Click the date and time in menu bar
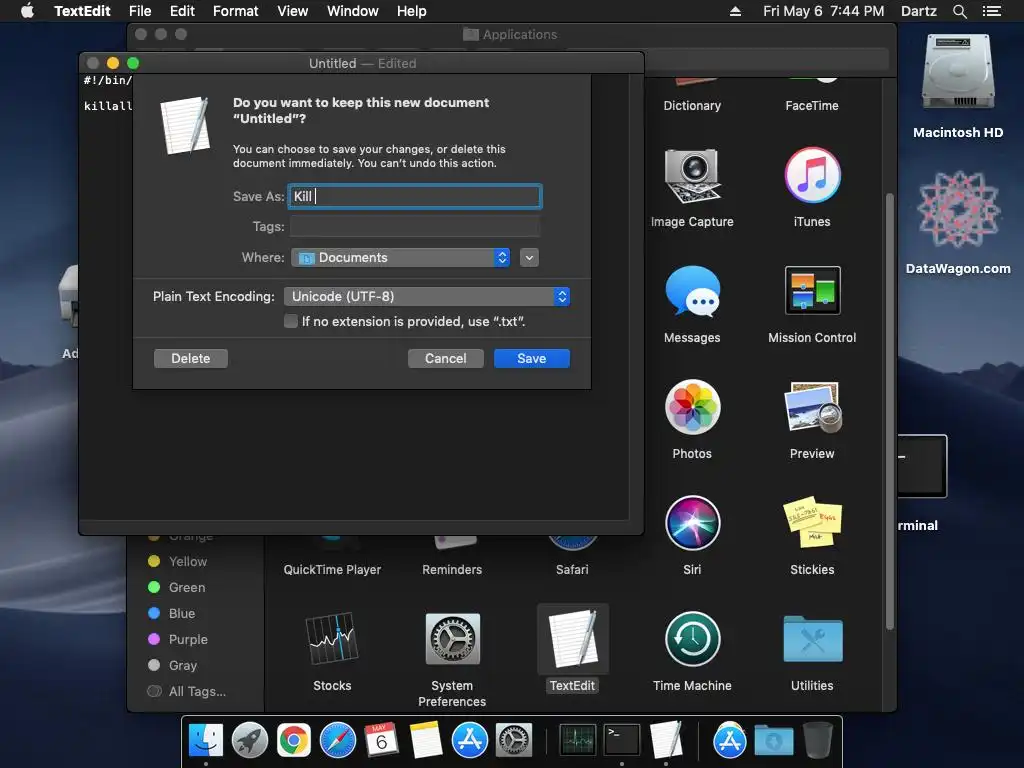 pos(824,11)
